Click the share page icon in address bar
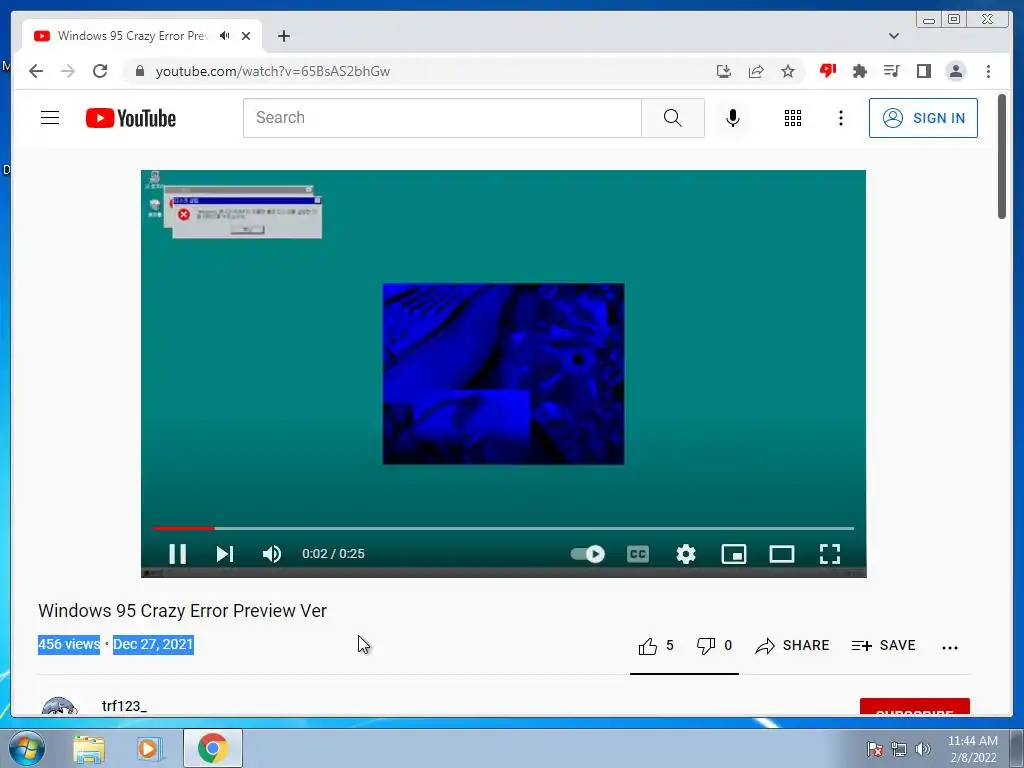Viewport: 1024px width, 768px height. tap(756, 71)
